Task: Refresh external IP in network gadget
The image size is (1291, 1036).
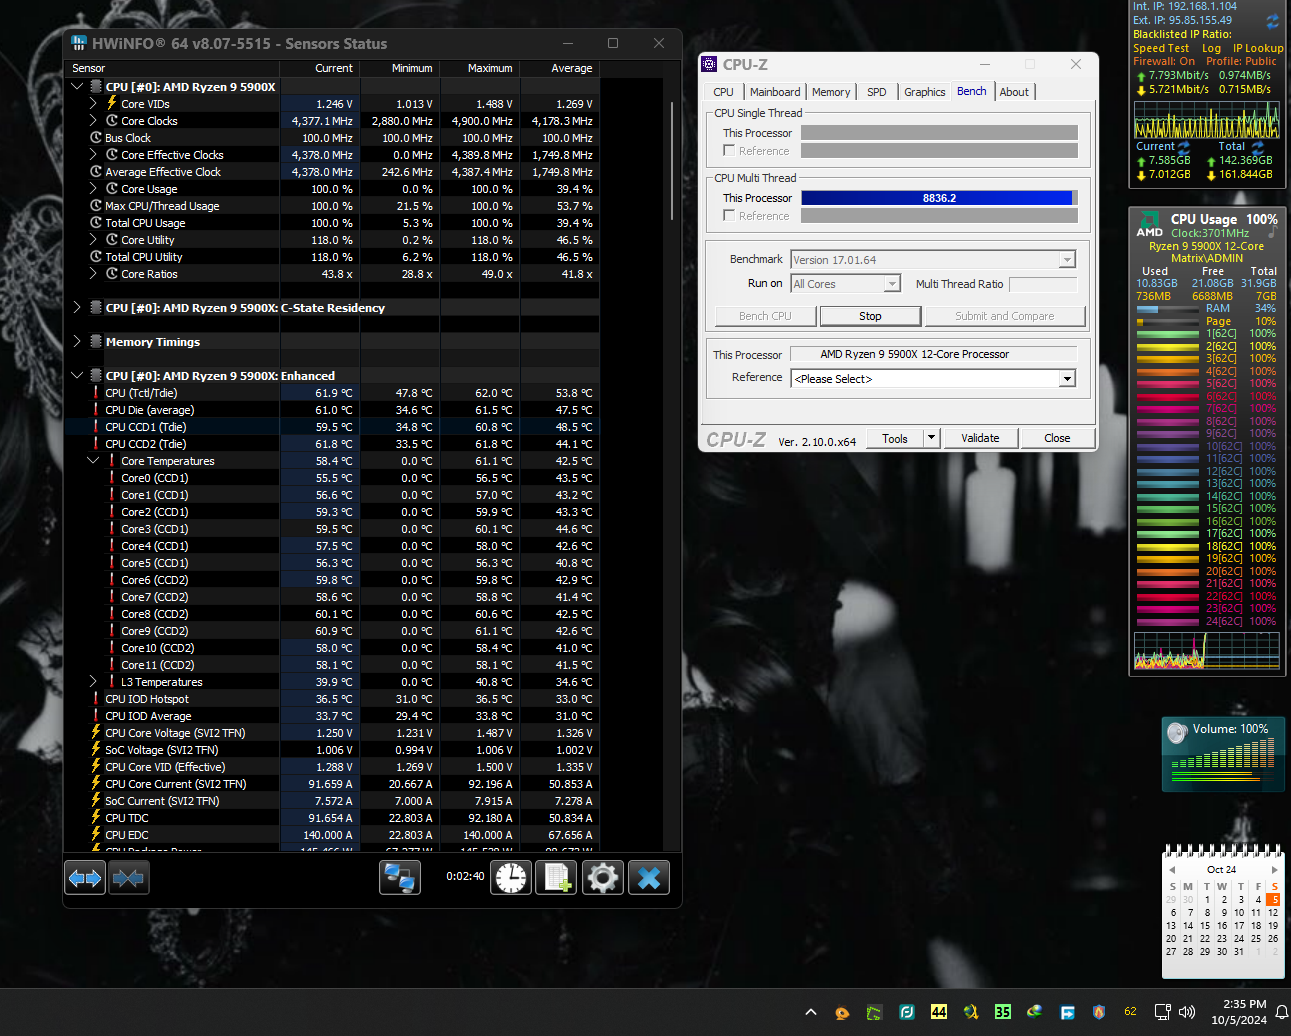Action: [x=1272, y=21]
